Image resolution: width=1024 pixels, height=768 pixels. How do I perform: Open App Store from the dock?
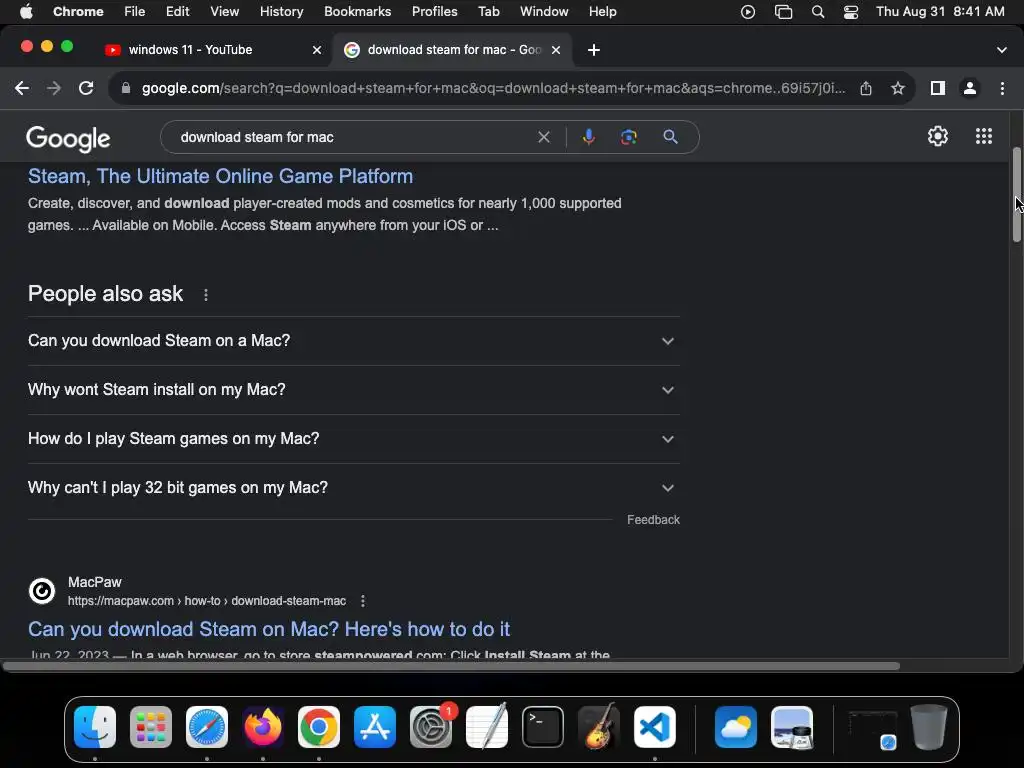(375, 727)
